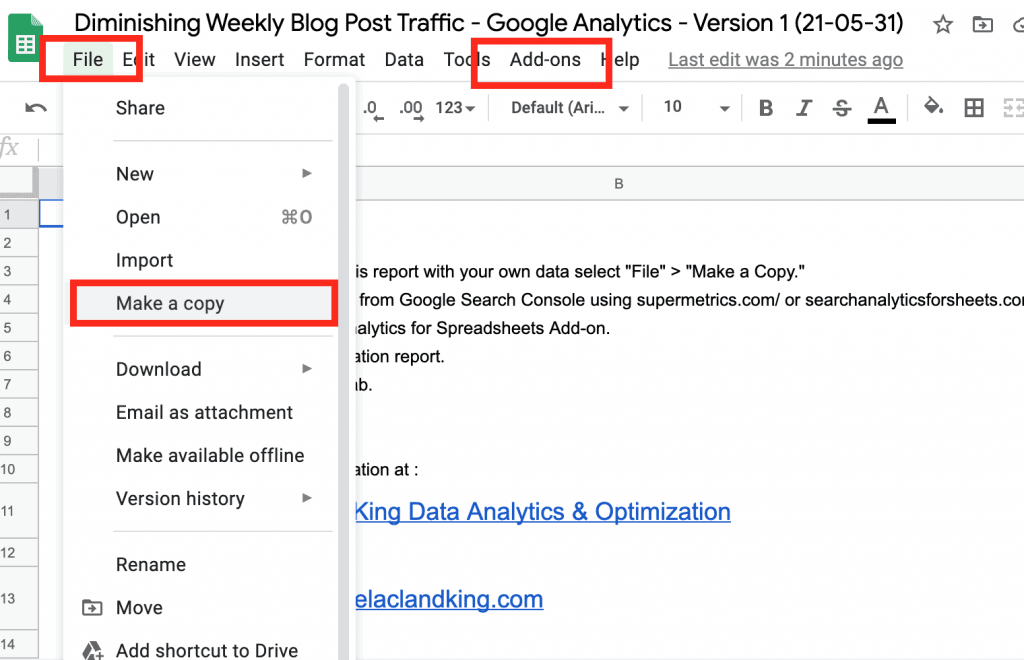
Task: Toggle bold formatting
Action: 766,108
